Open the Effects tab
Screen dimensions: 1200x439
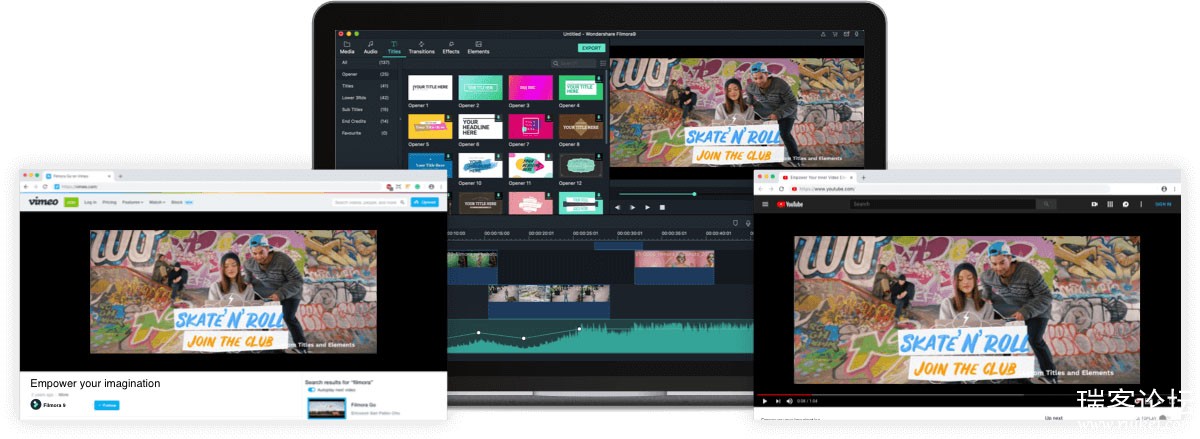click(451, 47)
